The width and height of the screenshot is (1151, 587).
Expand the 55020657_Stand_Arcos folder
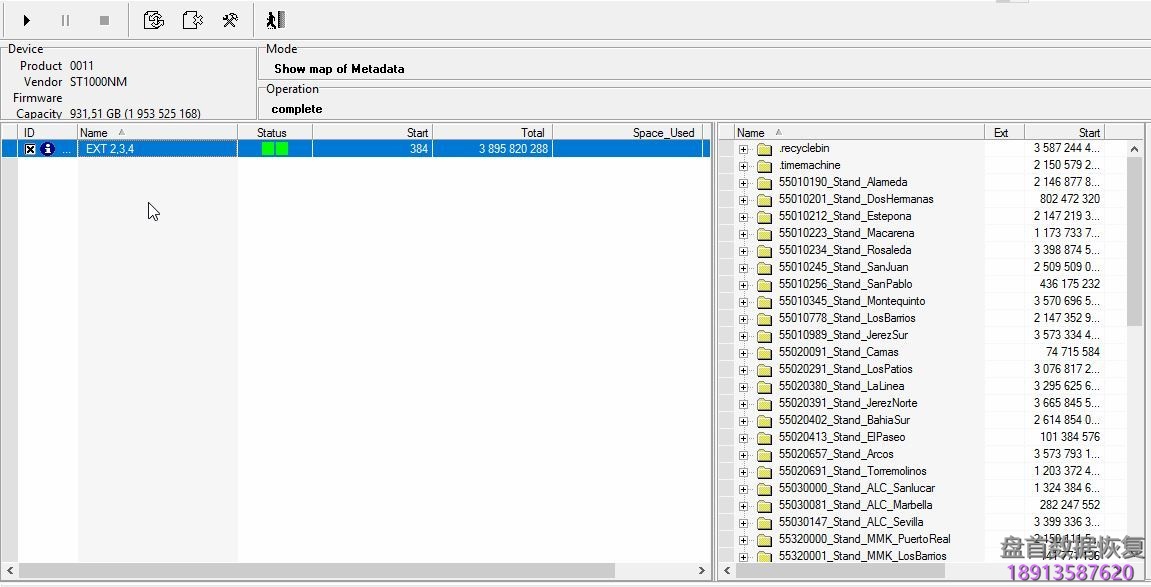pyautogui.click(x=744, y=454)
